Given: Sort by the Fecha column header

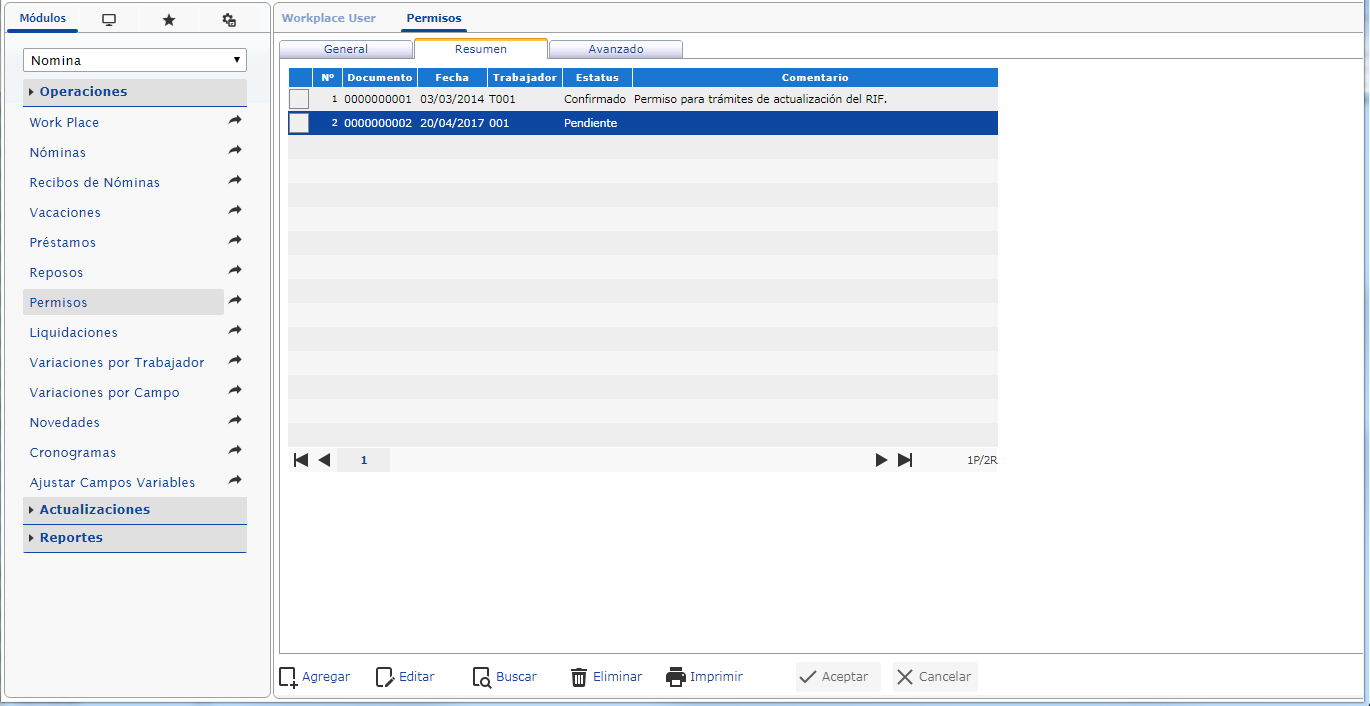Looking at the screenshot, I should (x=452, y=77).
